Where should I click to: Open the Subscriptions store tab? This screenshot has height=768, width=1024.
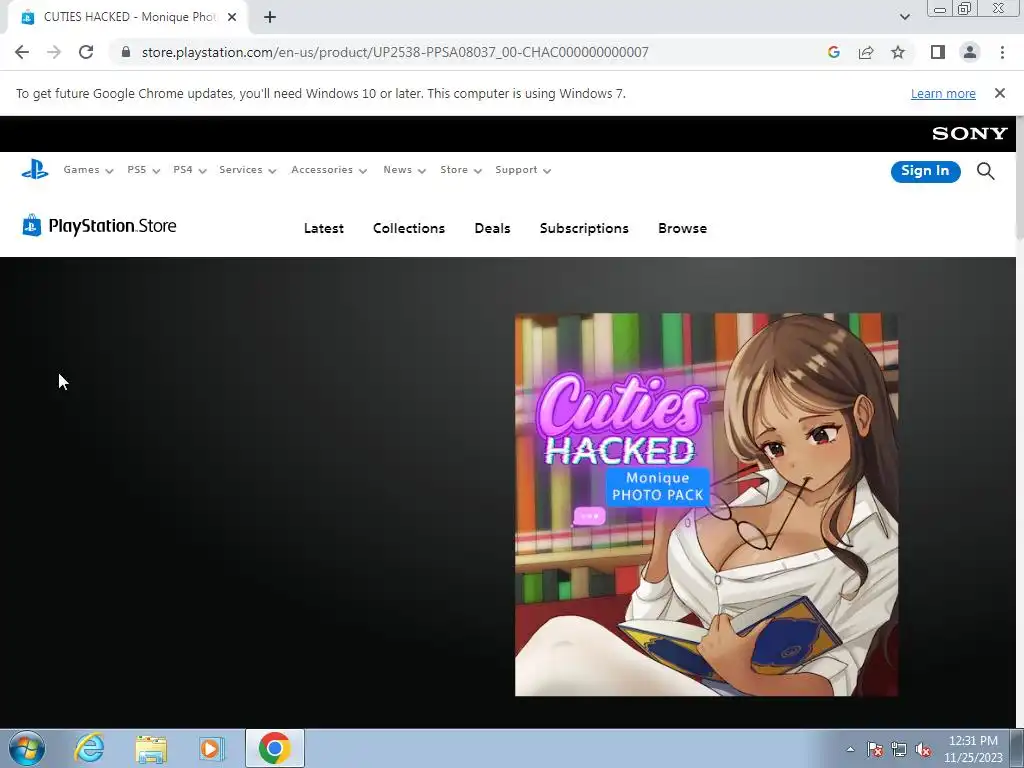click(584, 229)
